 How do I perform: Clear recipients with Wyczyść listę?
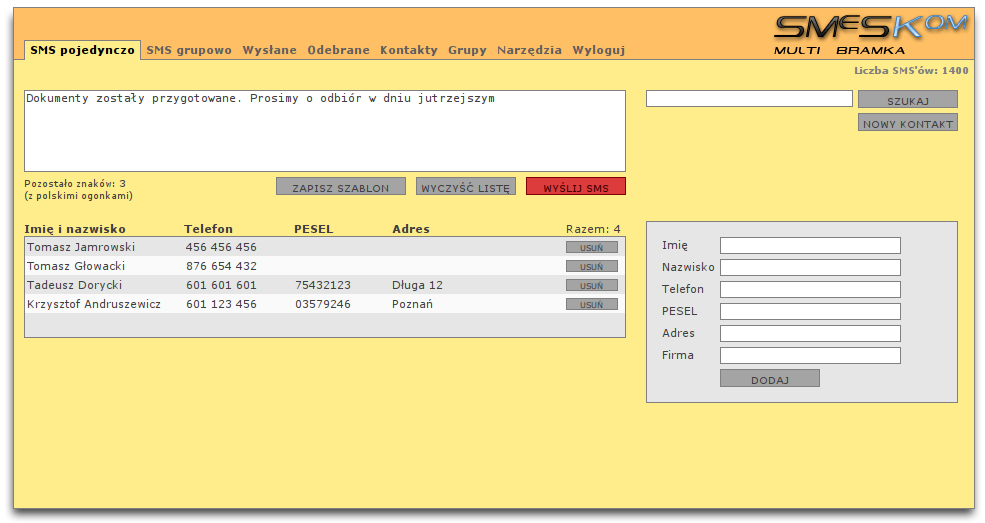tap(465, 187)
